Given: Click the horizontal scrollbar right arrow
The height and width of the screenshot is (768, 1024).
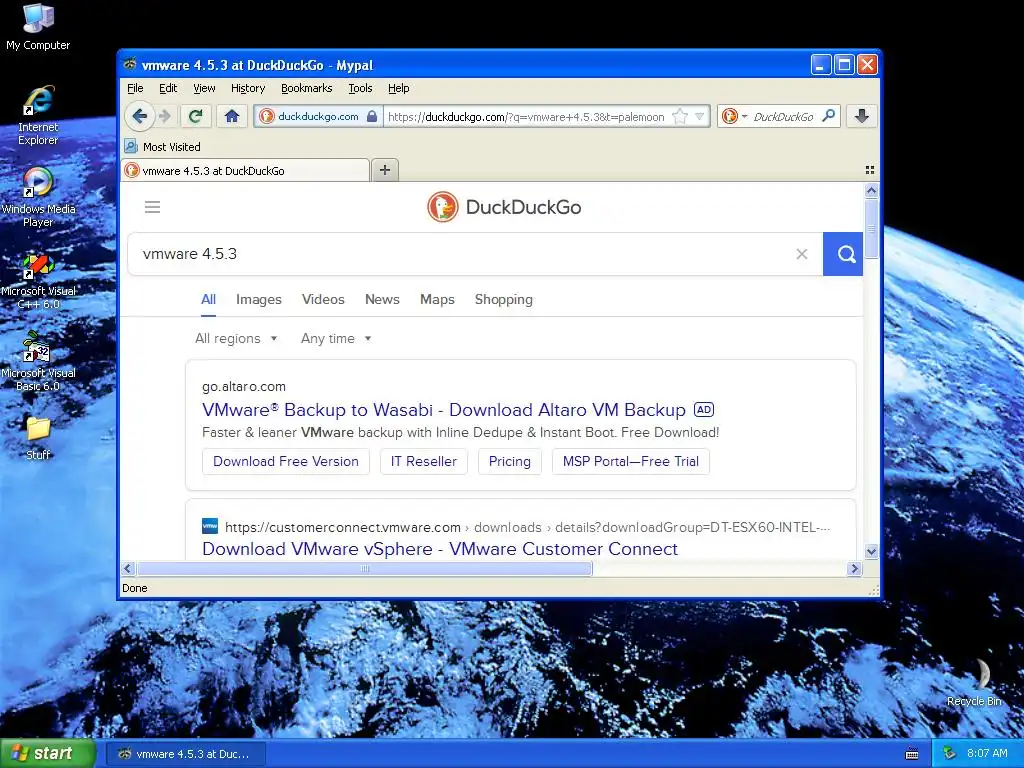Looking at the screenshot, I should click(854, 568).
